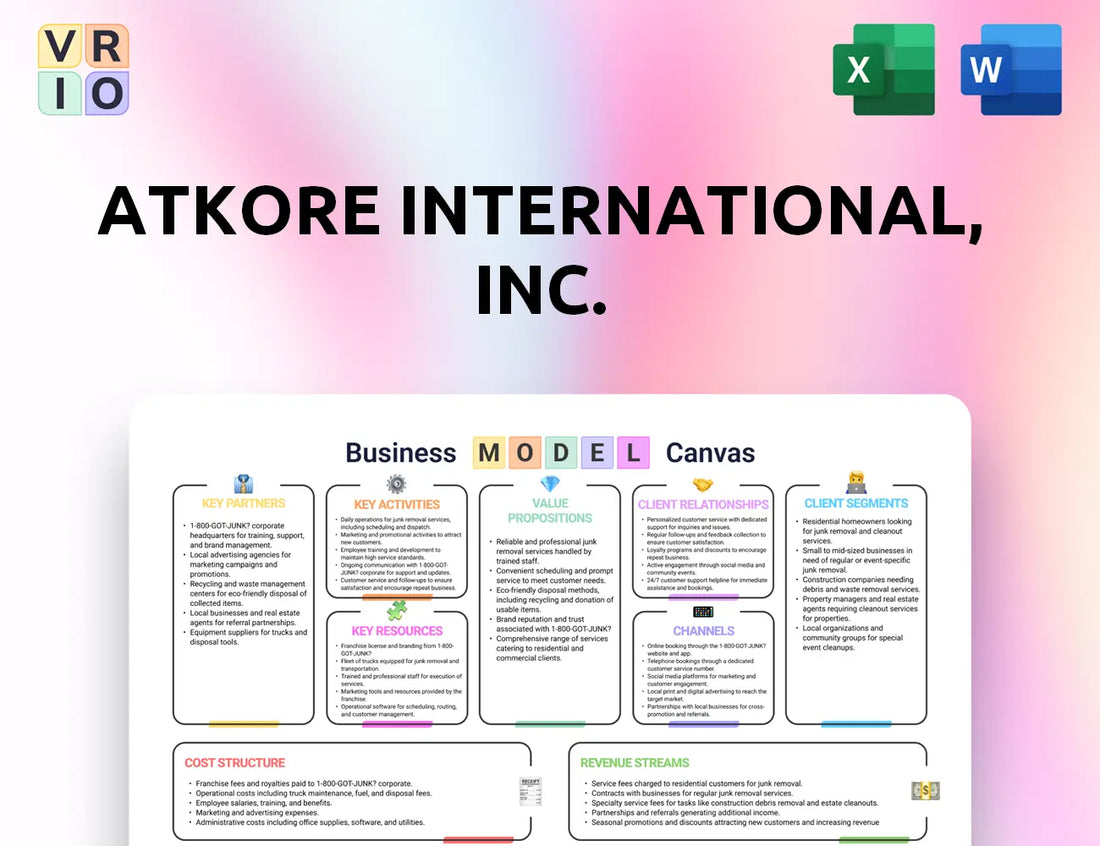Click the letter O tile in MODEL
The width and height of the screenshot is (1100, 846).
pos(525,453)
